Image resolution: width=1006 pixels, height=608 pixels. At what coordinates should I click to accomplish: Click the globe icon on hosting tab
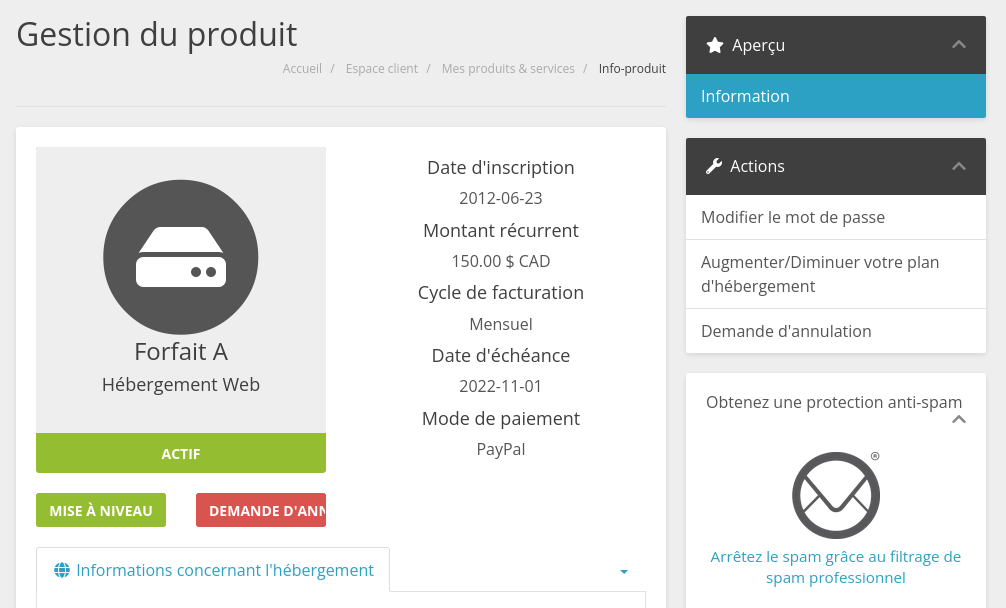click(x=62, y=570)
